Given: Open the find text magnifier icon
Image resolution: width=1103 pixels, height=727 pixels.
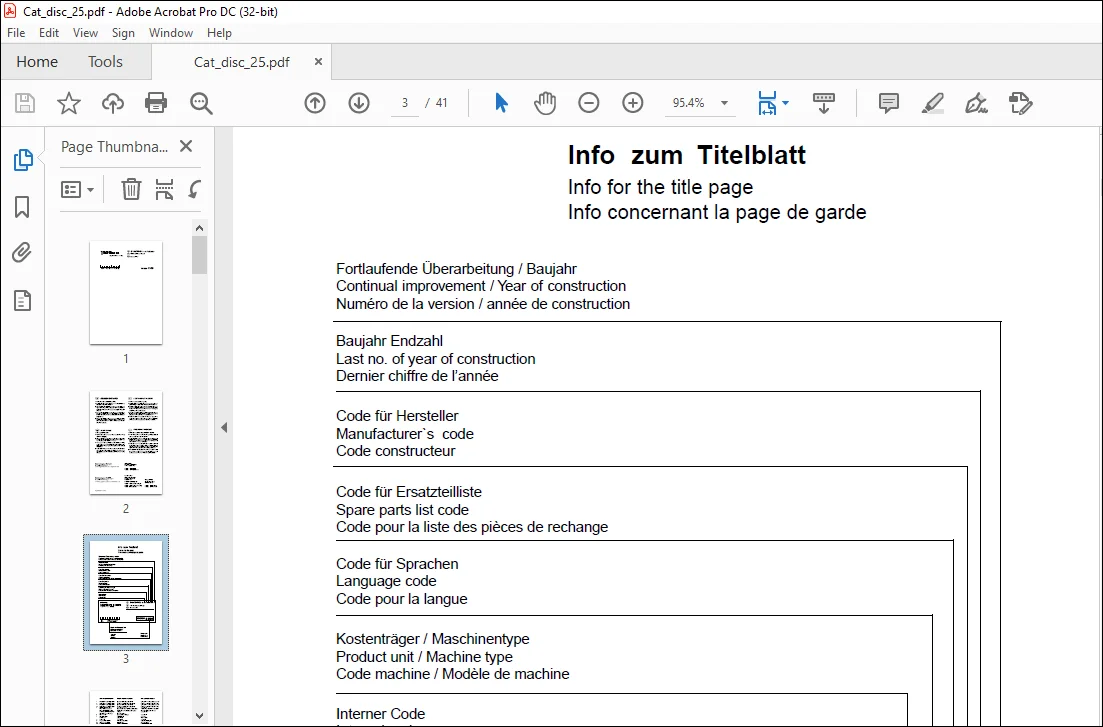Looking at the screenshot, I should pyautogui.click(x=201, y=103).
